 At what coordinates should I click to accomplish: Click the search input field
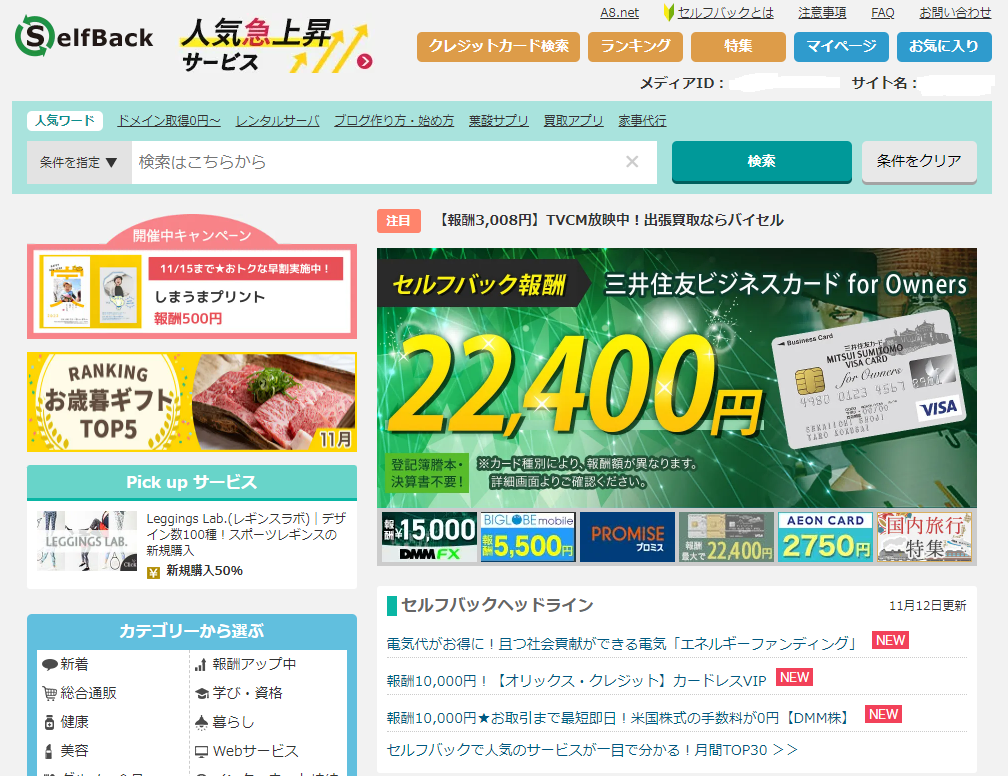(x=394, y=162)
